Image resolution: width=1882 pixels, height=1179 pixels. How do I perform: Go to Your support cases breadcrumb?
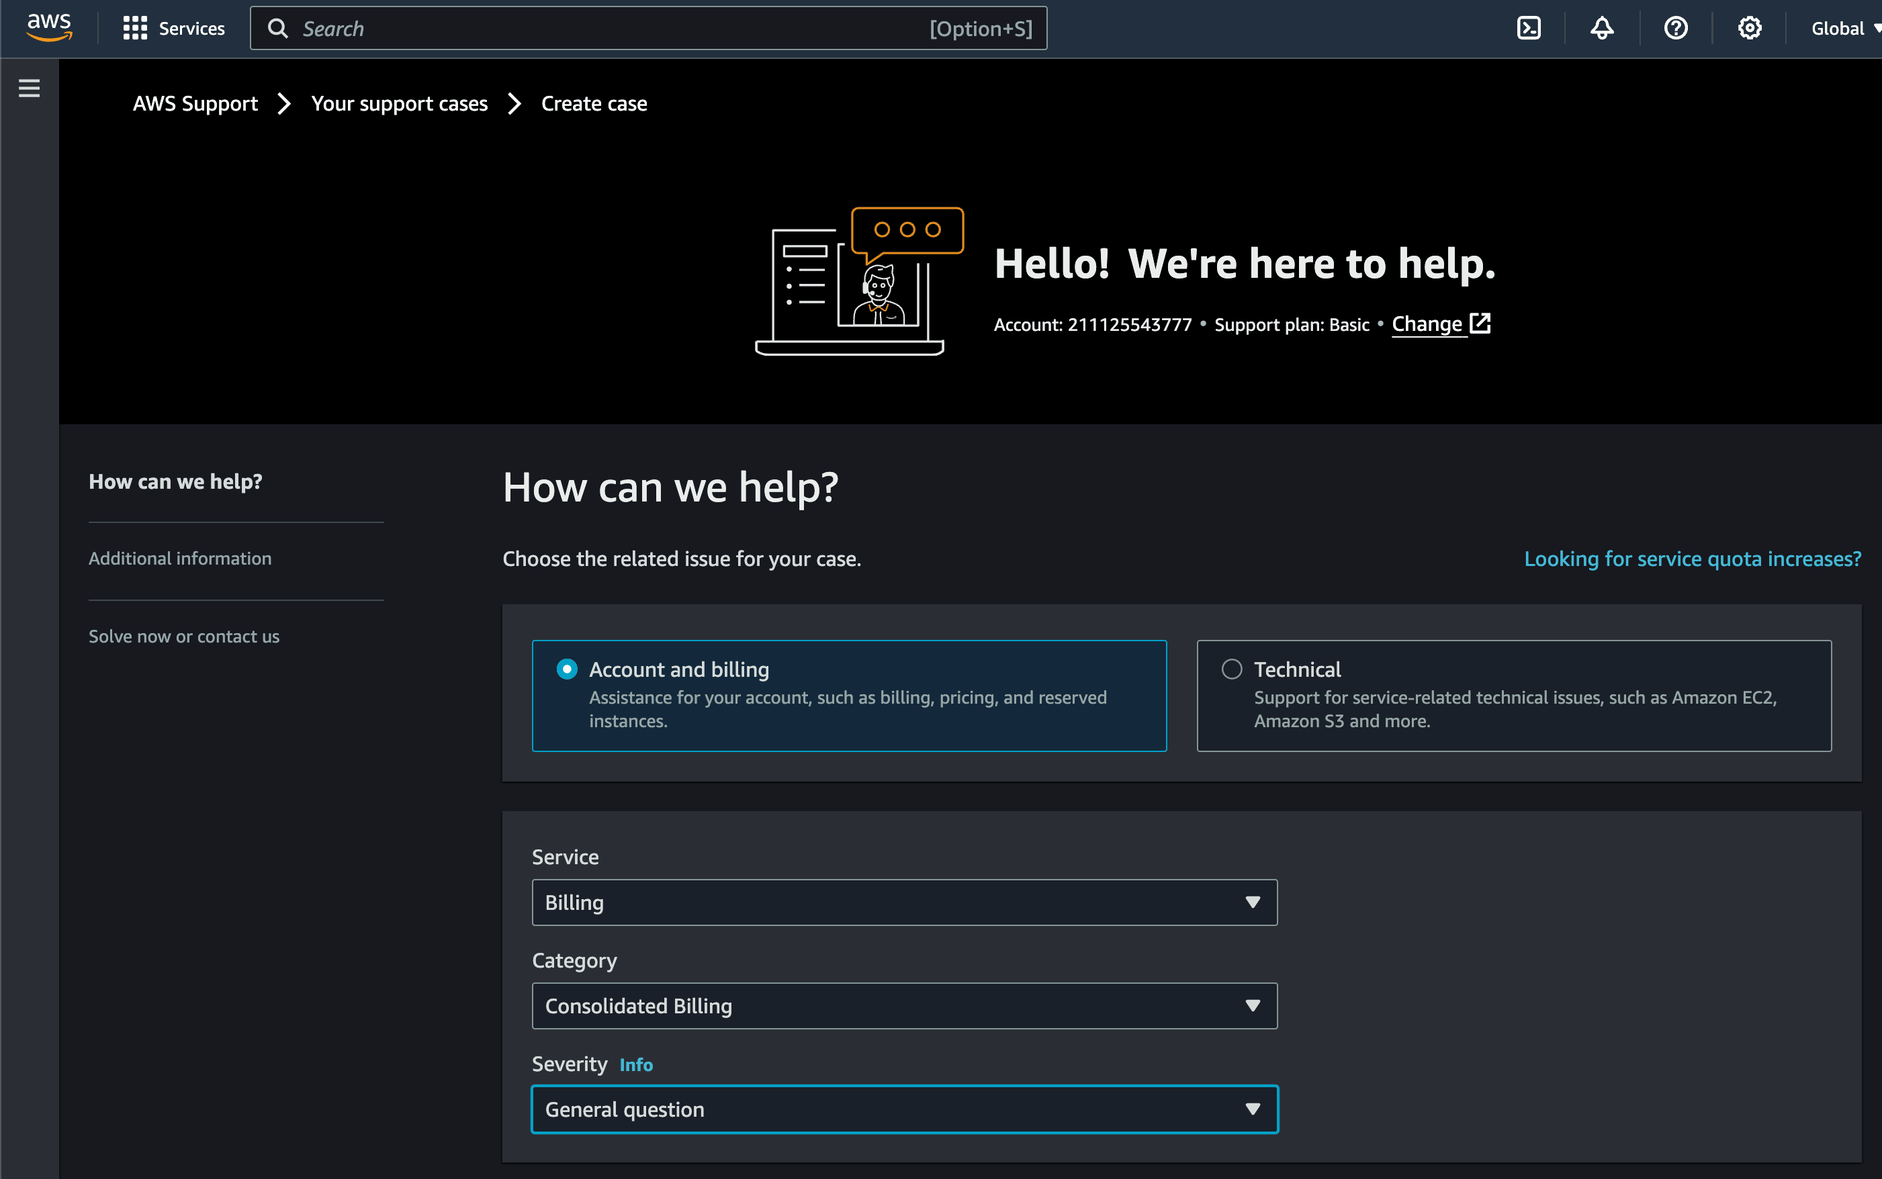click(399, 104)
